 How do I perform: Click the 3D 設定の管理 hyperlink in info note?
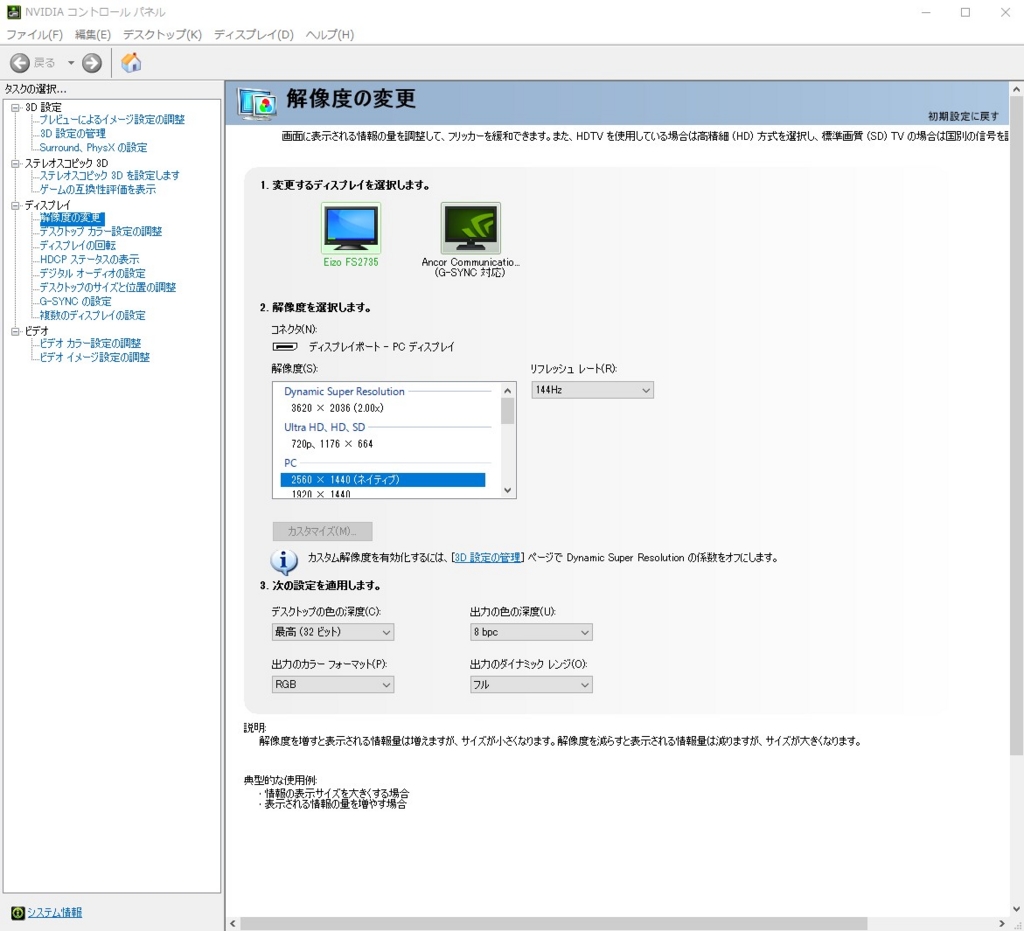(488, 558)
